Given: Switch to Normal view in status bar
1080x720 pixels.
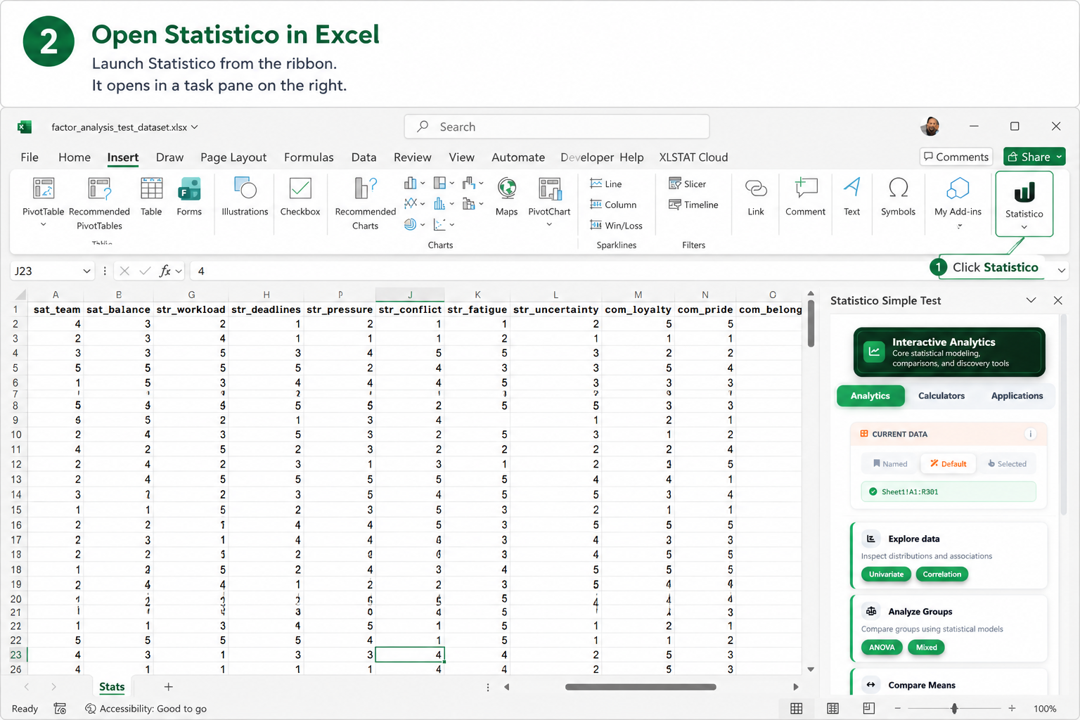Looking at the screenshot, I should pyautogui.click(x=796, y=708).
